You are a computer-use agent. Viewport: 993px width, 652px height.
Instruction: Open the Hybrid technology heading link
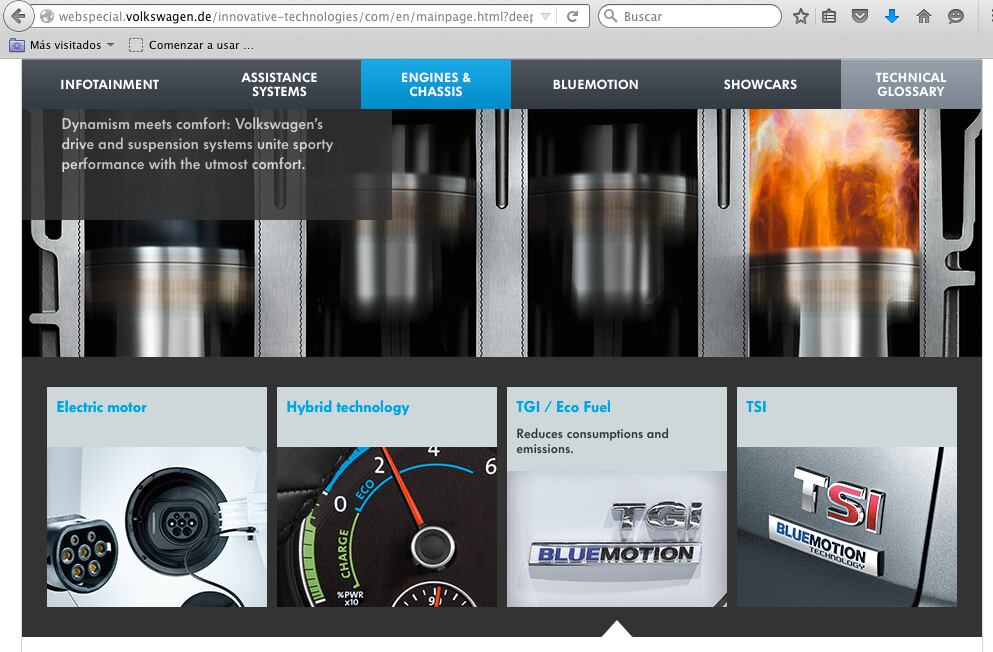(x=348, y=407)
